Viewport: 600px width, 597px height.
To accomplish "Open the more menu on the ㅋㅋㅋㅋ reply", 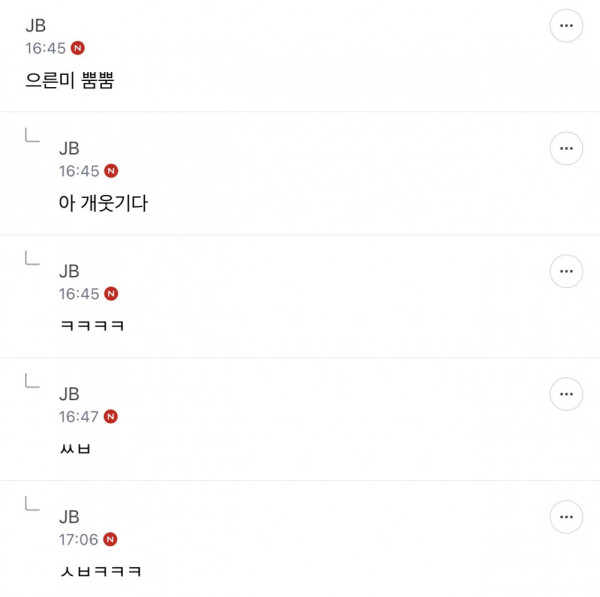I will click(x=566, y=271).
